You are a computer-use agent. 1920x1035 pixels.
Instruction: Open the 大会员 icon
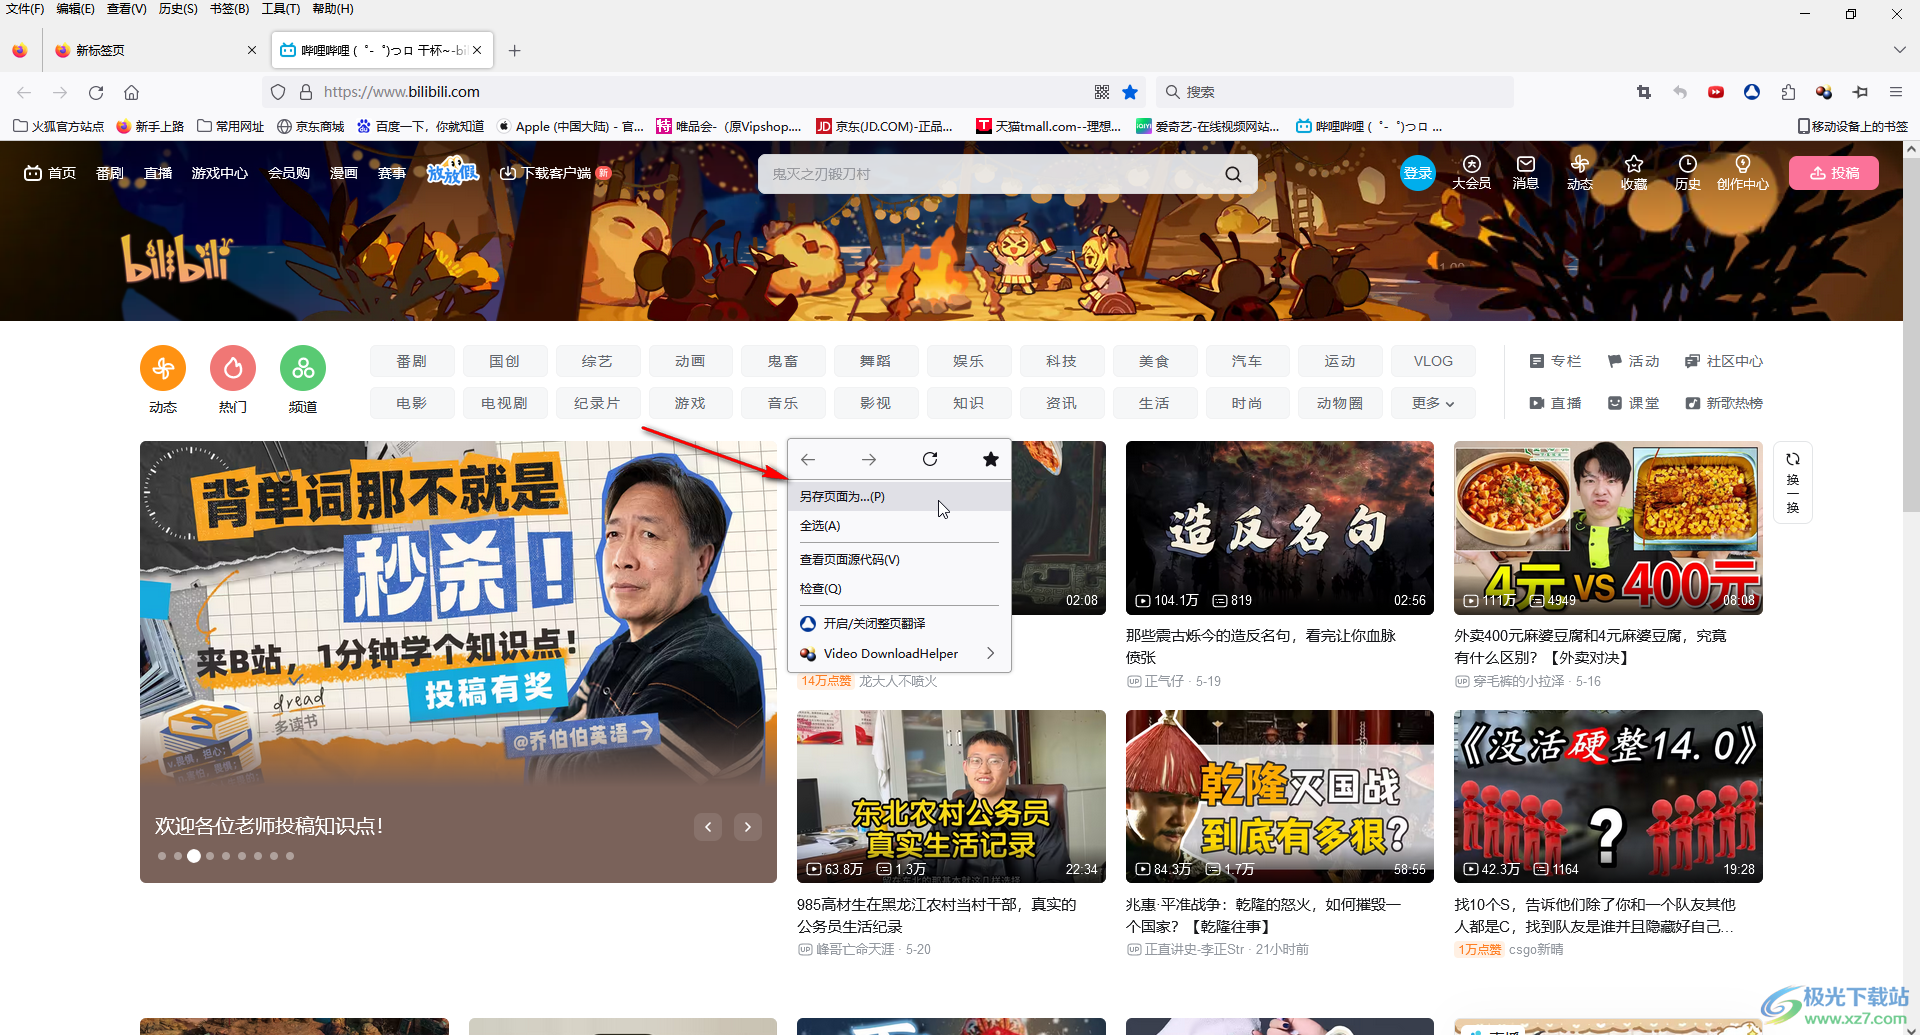point(1472,173)
